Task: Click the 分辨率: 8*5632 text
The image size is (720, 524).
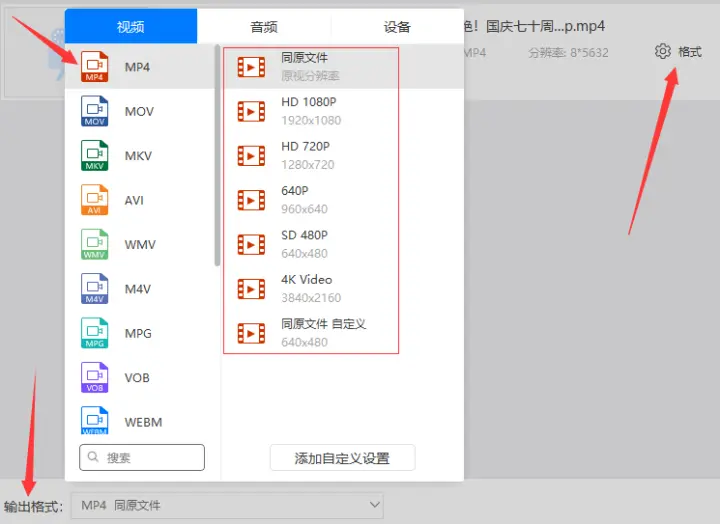Action: coord(568,53)
